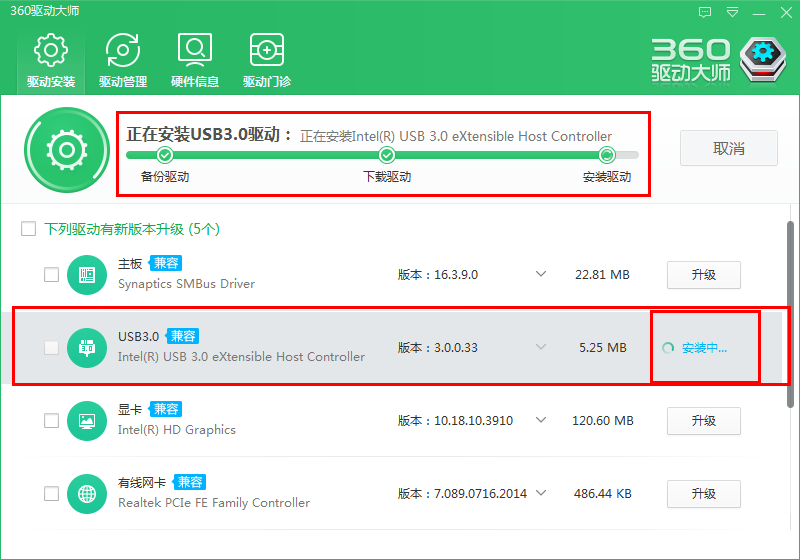Viewport: 800px width, 560px height.
Task: Click the feedback chat icon in title bar
Action: point(705,13)
